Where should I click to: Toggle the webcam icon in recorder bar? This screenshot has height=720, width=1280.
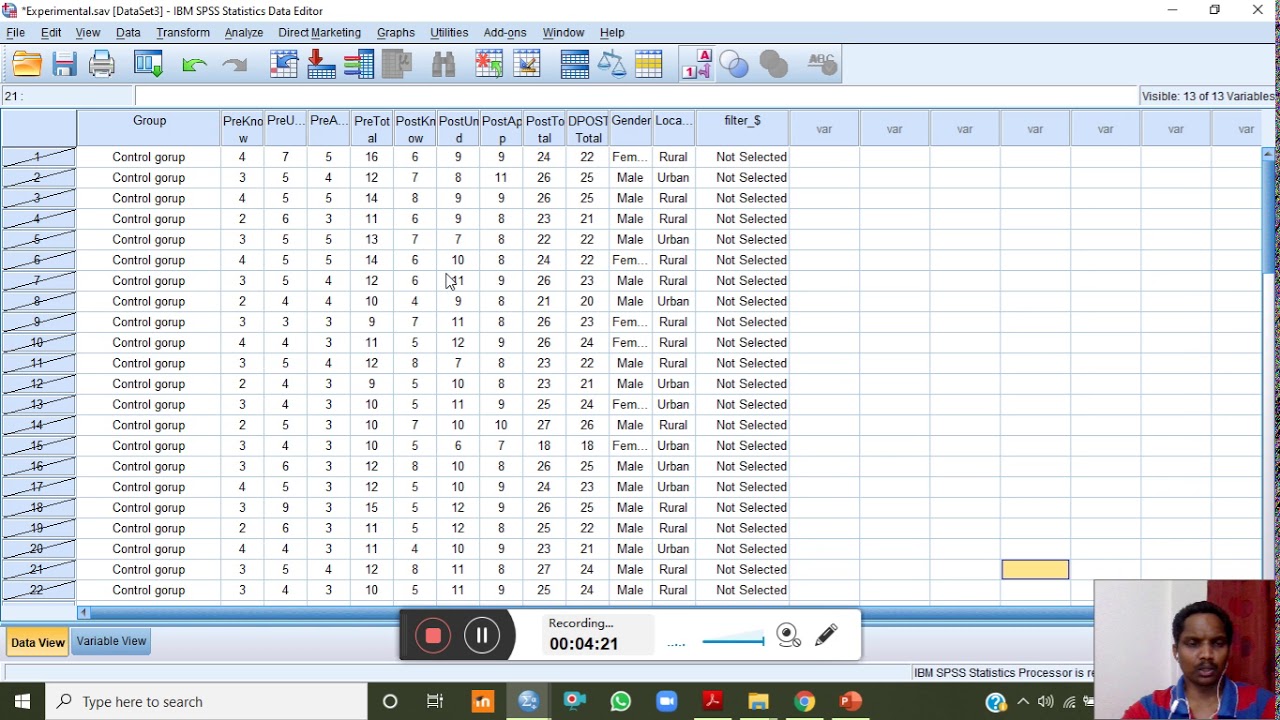click(789, 635)
